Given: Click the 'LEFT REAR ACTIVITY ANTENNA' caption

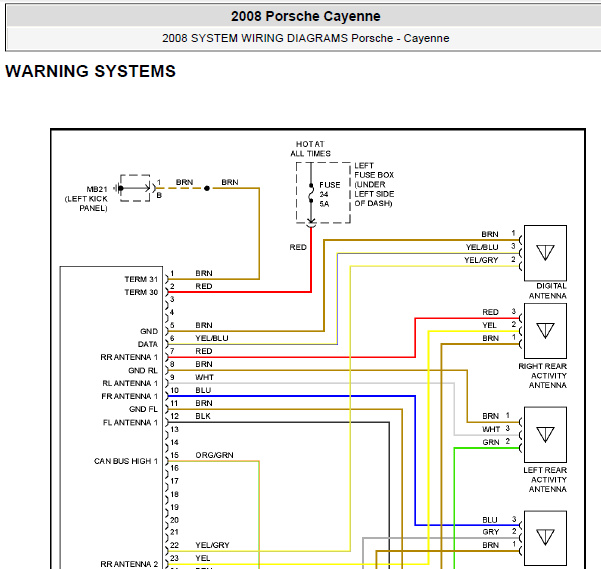Looking at the screenshot, I should [545, 479].
